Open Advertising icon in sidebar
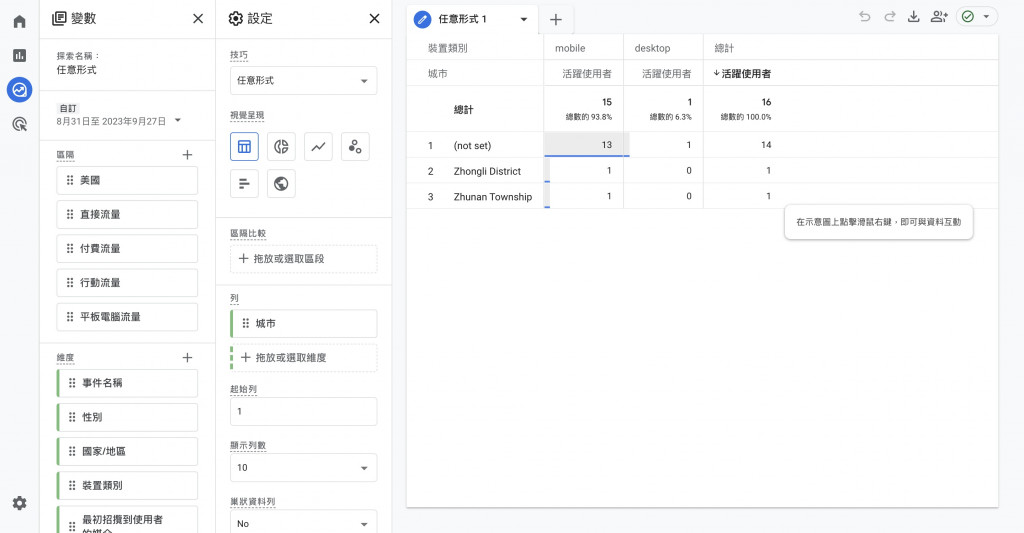 tap(20, 123)
